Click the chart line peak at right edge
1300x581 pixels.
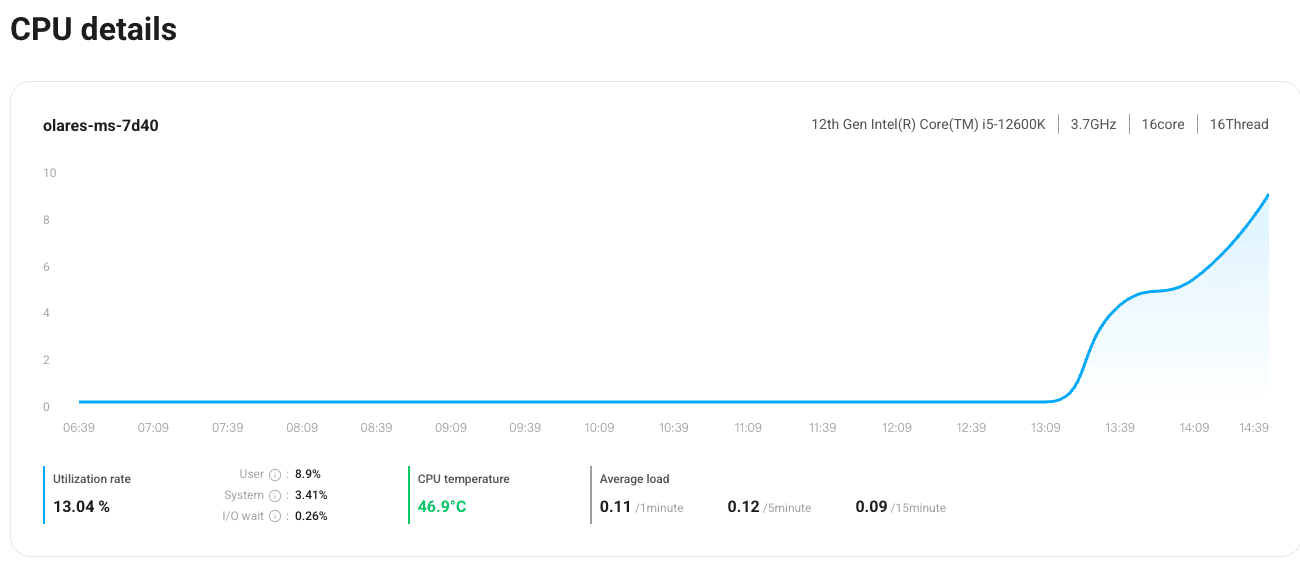tap(1267, 195)
